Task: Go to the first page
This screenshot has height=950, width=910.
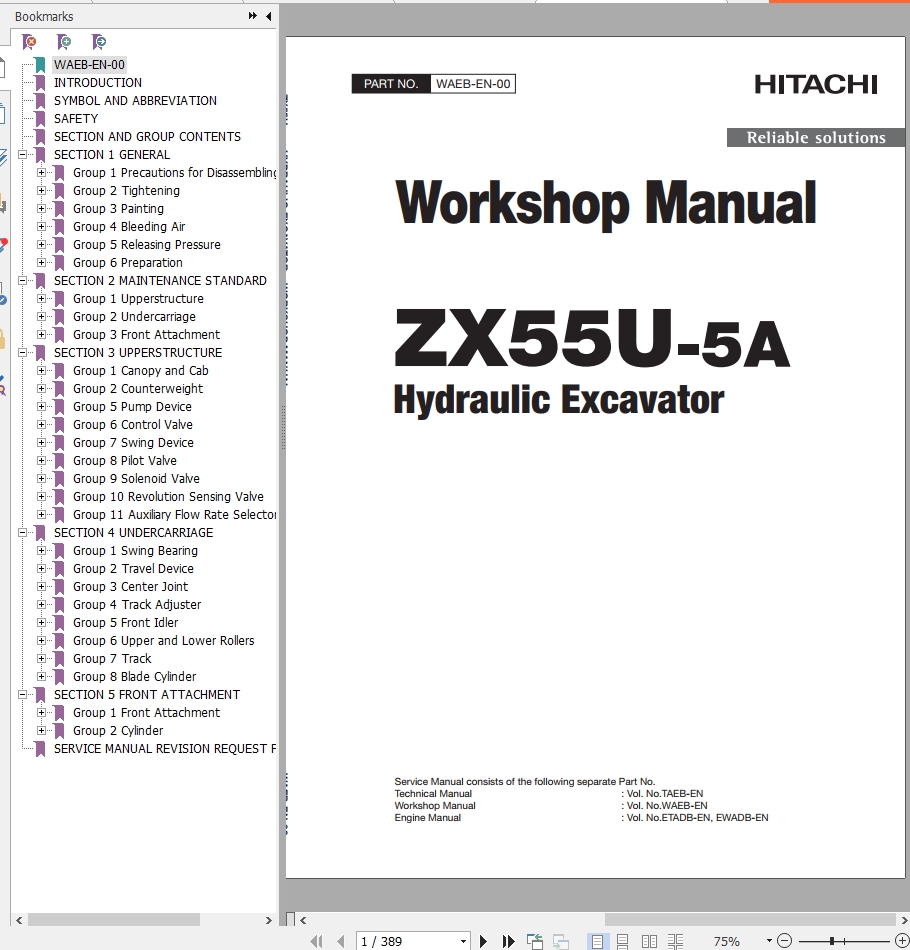Action: [x=316, y=941]
